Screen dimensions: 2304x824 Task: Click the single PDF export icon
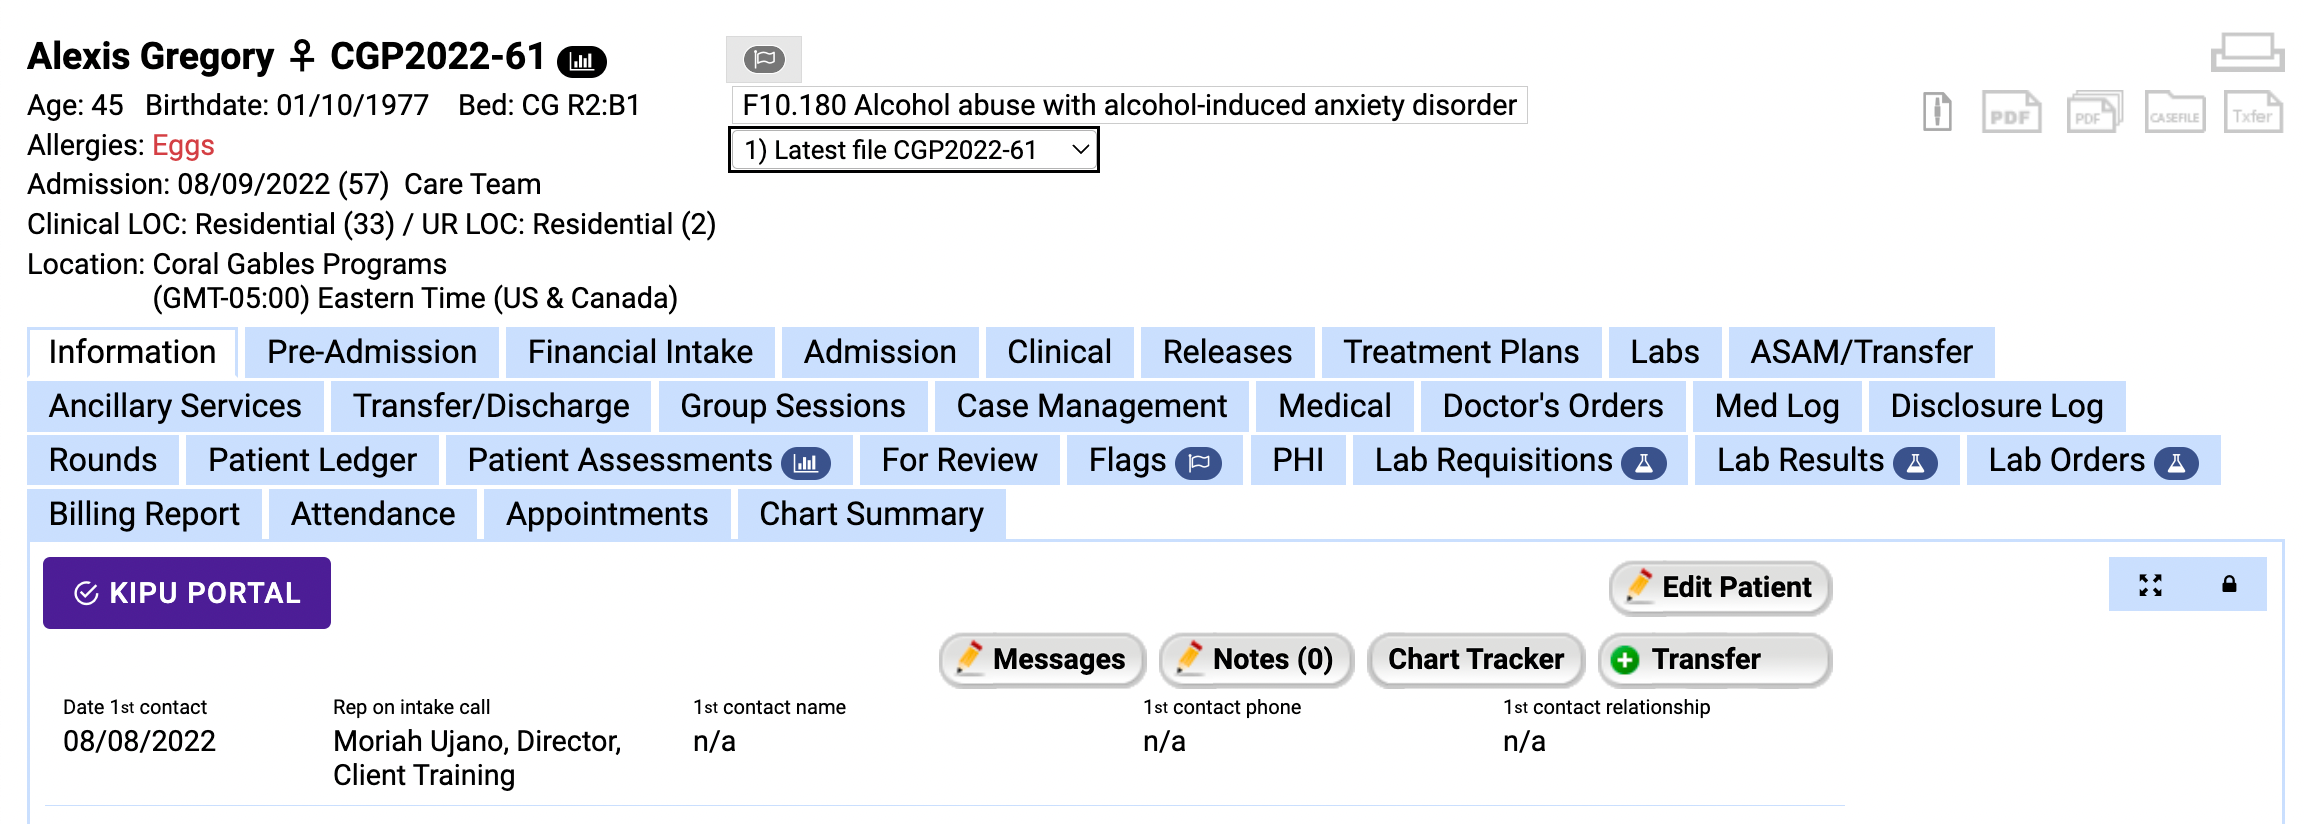point(2010,112)
